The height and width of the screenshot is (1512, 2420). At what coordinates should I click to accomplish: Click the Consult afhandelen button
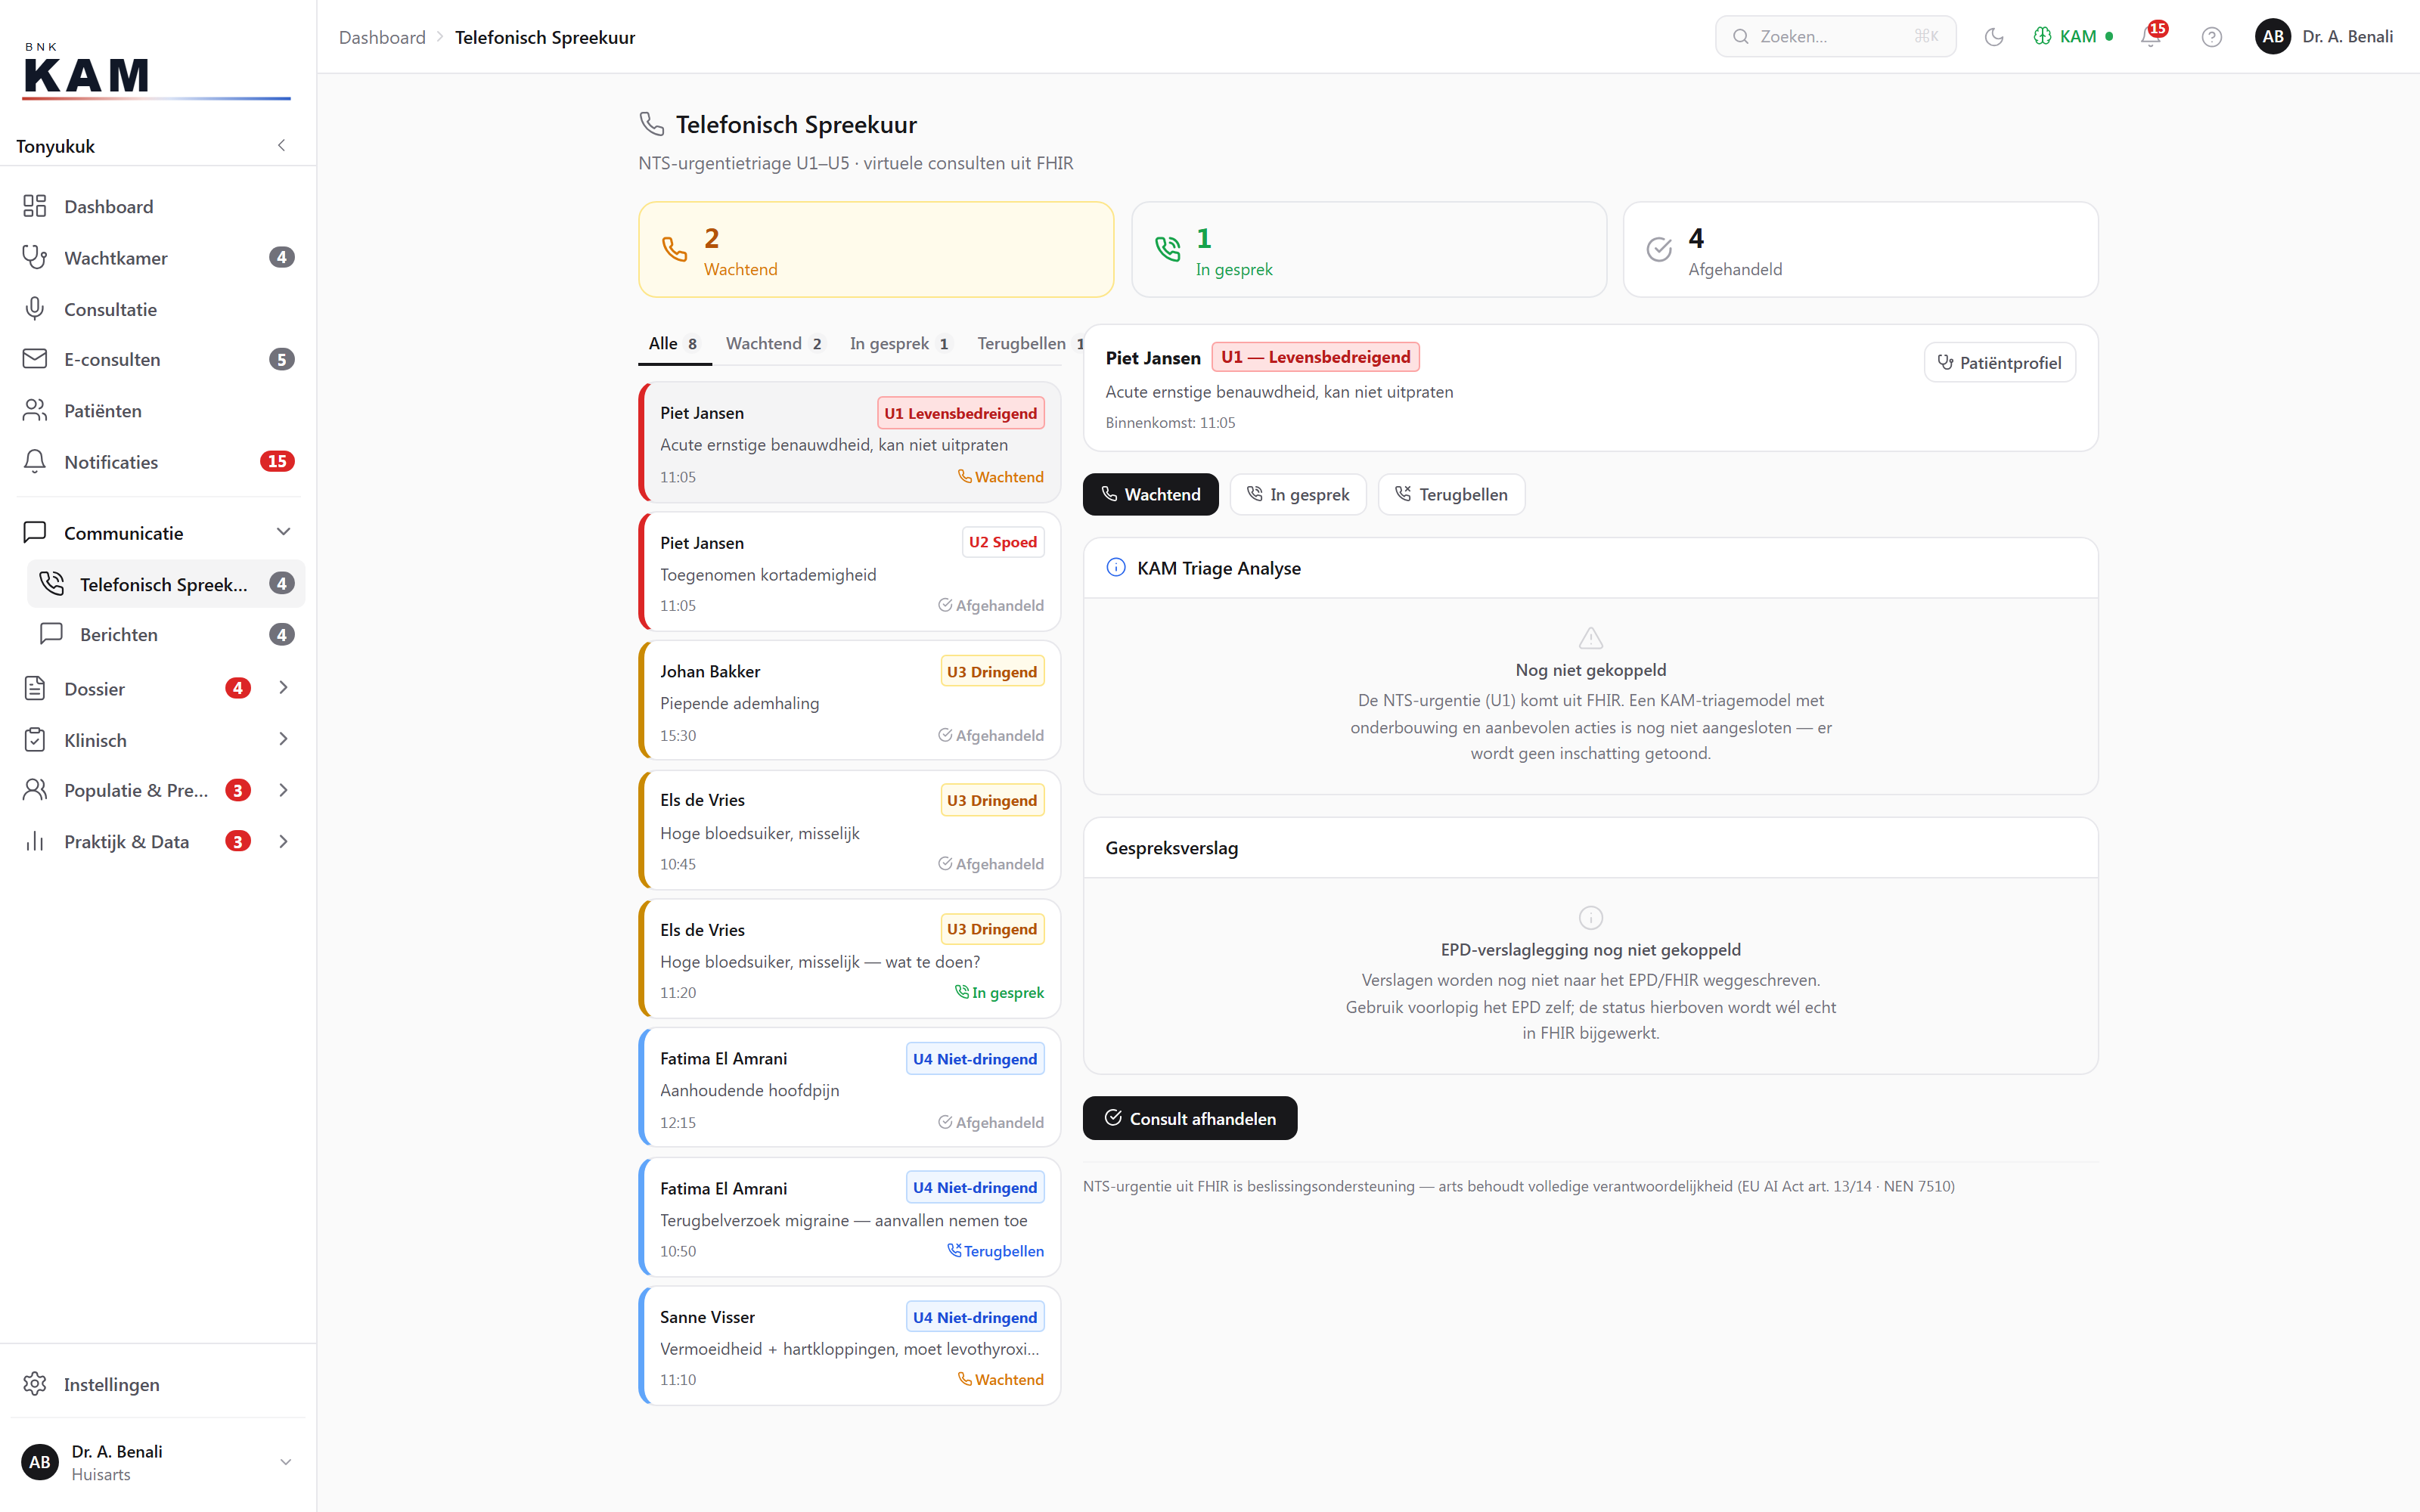pos(1190,1118)
